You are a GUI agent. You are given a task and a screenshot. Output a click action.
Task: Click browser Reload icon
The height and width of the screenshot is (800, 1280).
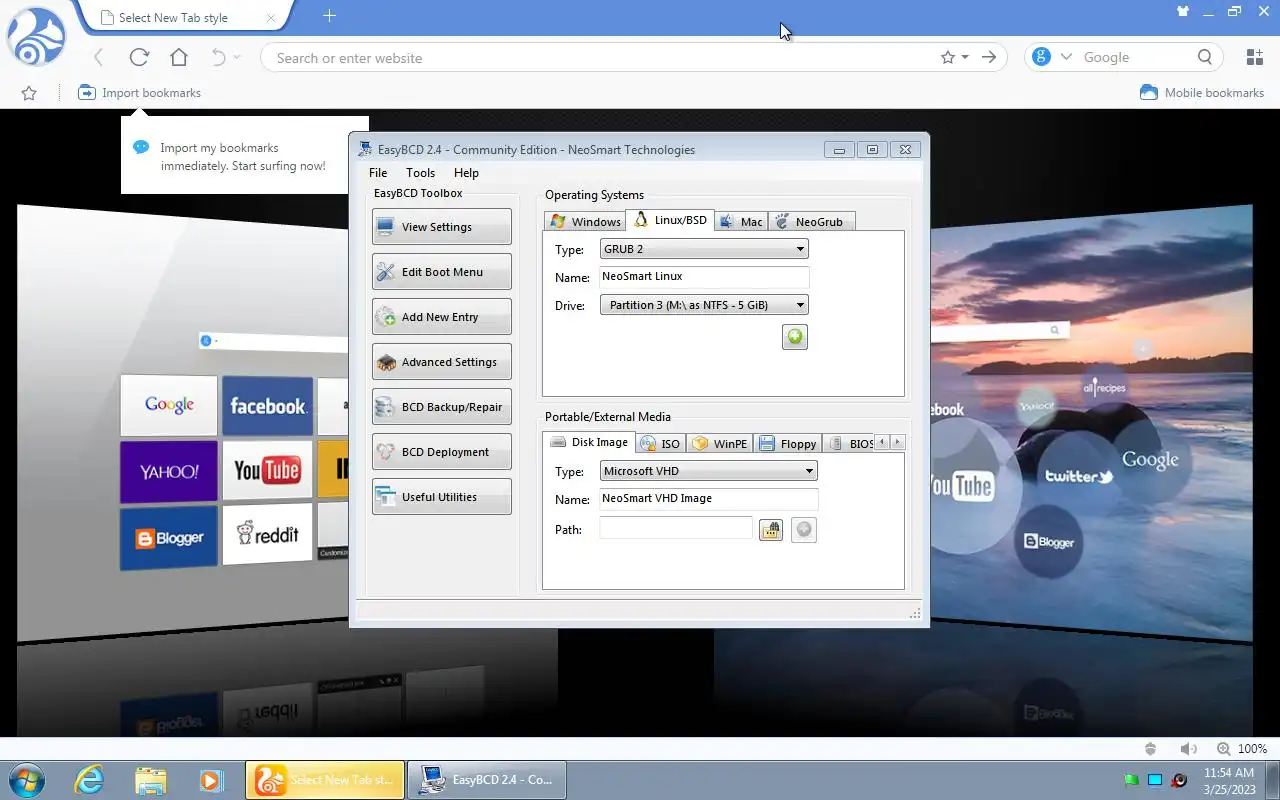pos(139,58)
